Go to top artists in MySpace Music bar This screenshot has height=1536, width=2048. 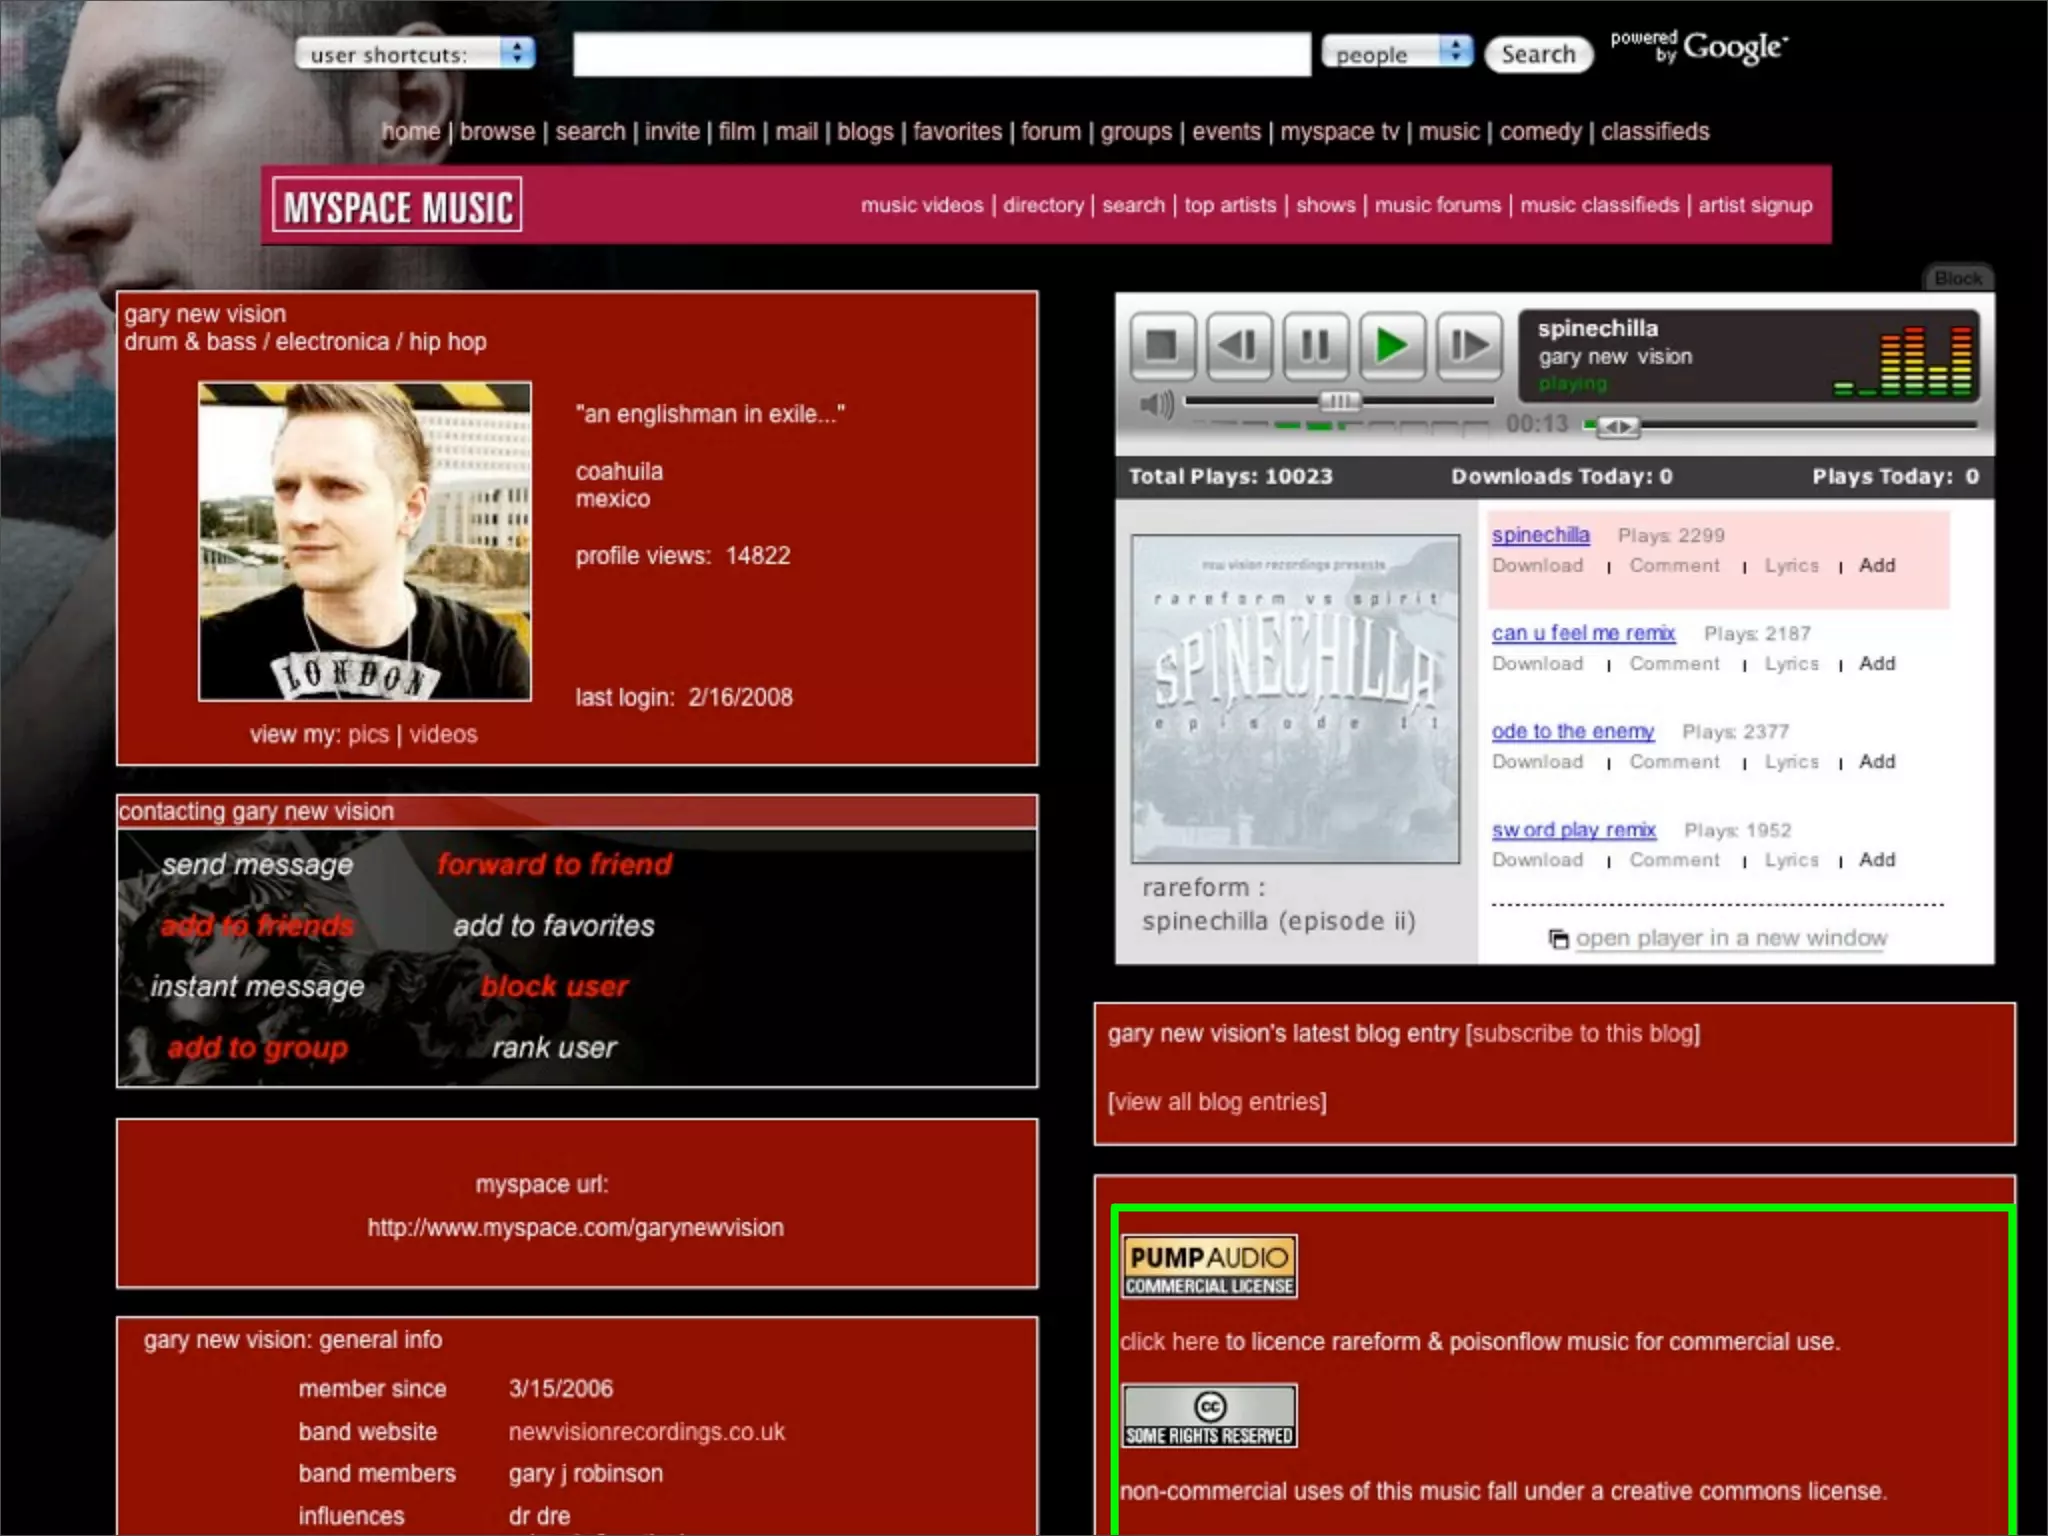pyautogui.click(x=1230, y=205)
